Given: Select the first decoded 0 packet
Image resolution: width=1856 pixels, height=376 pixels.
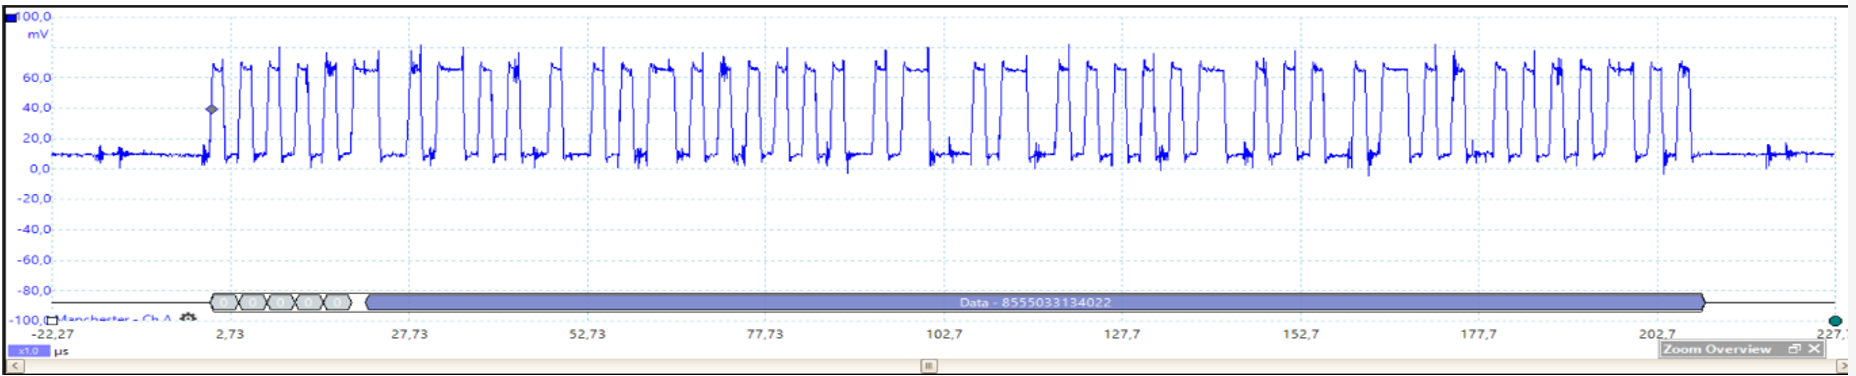Looking at the screenshot, I should (x=225, y=302).
